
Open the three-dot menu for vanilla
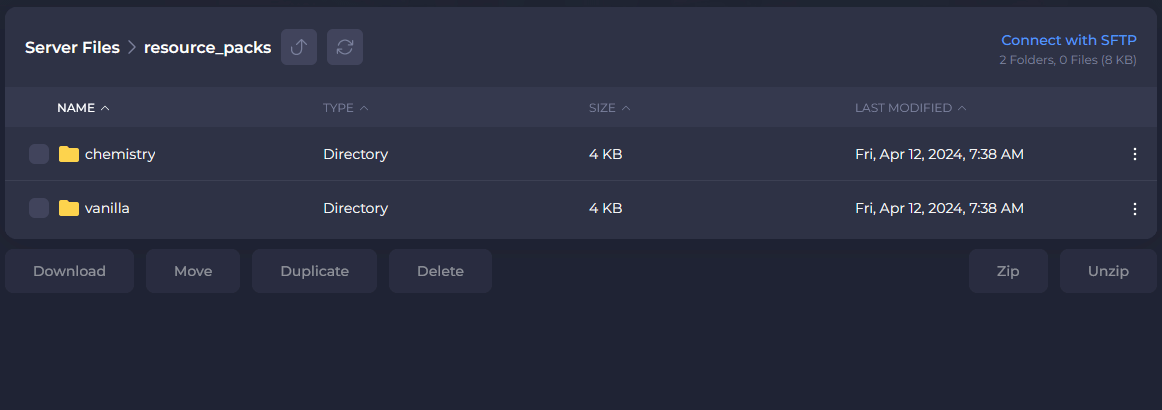click(1134, 208)
